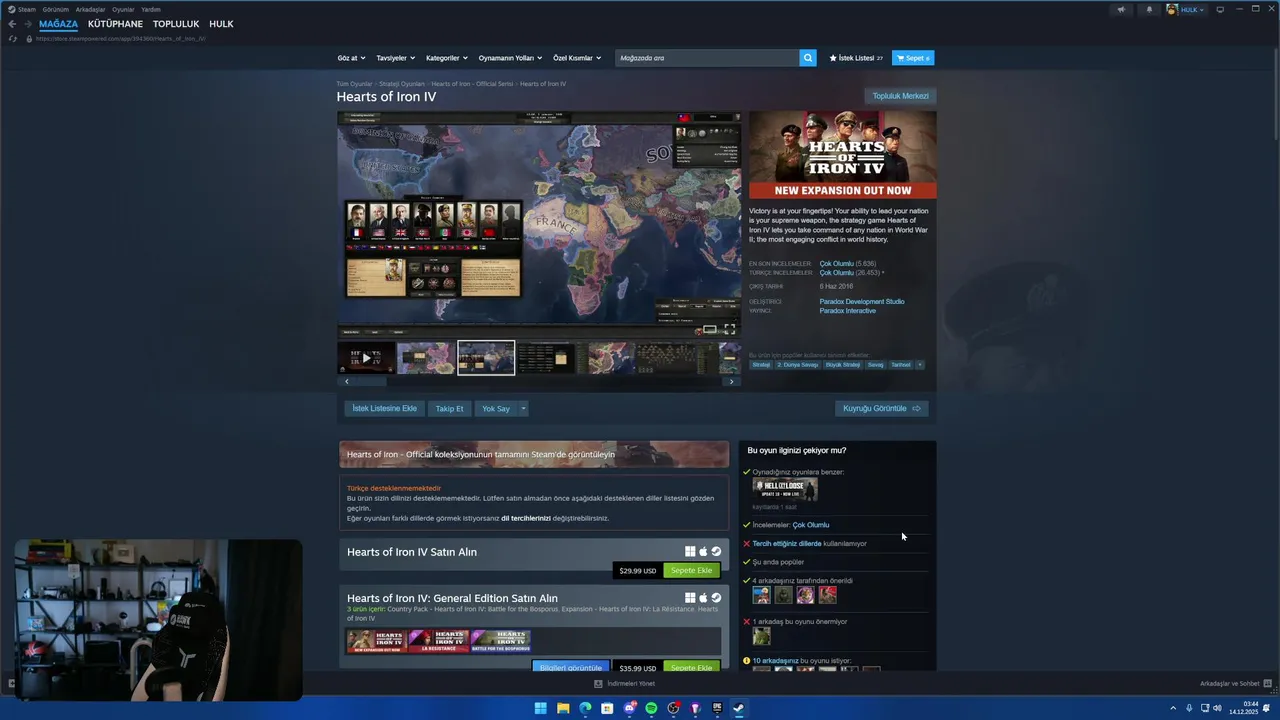Click the Steam taskbar icon
The image size is (1280, 720).
pyautogui.click(x=739, y=708)
